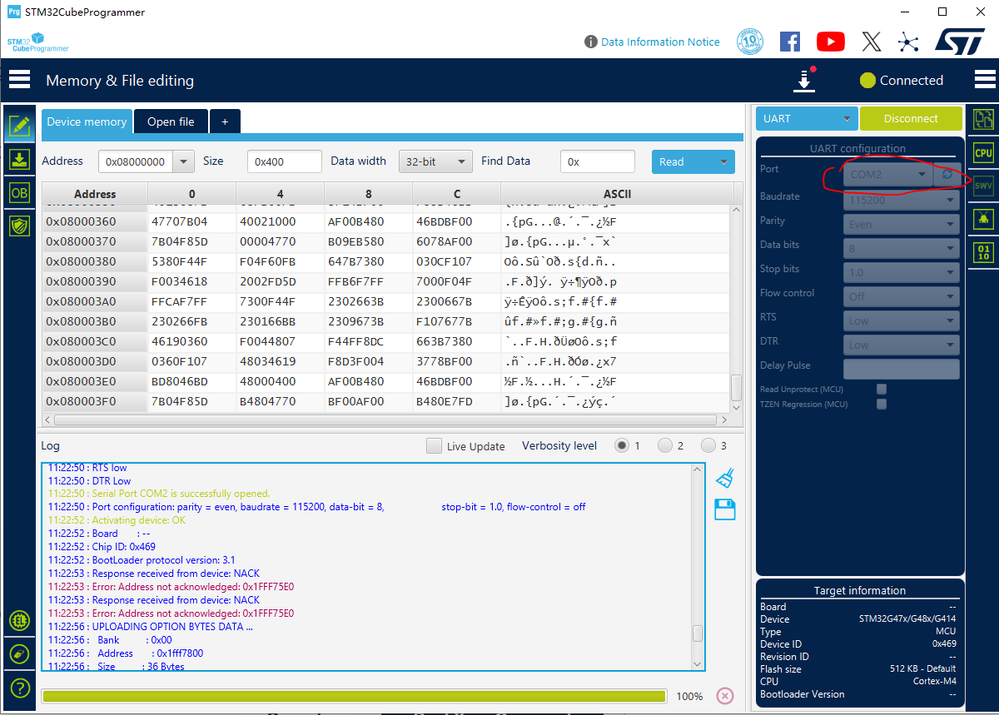
Task: Open the RTS Low dropdown
Action: coord(901,321)
